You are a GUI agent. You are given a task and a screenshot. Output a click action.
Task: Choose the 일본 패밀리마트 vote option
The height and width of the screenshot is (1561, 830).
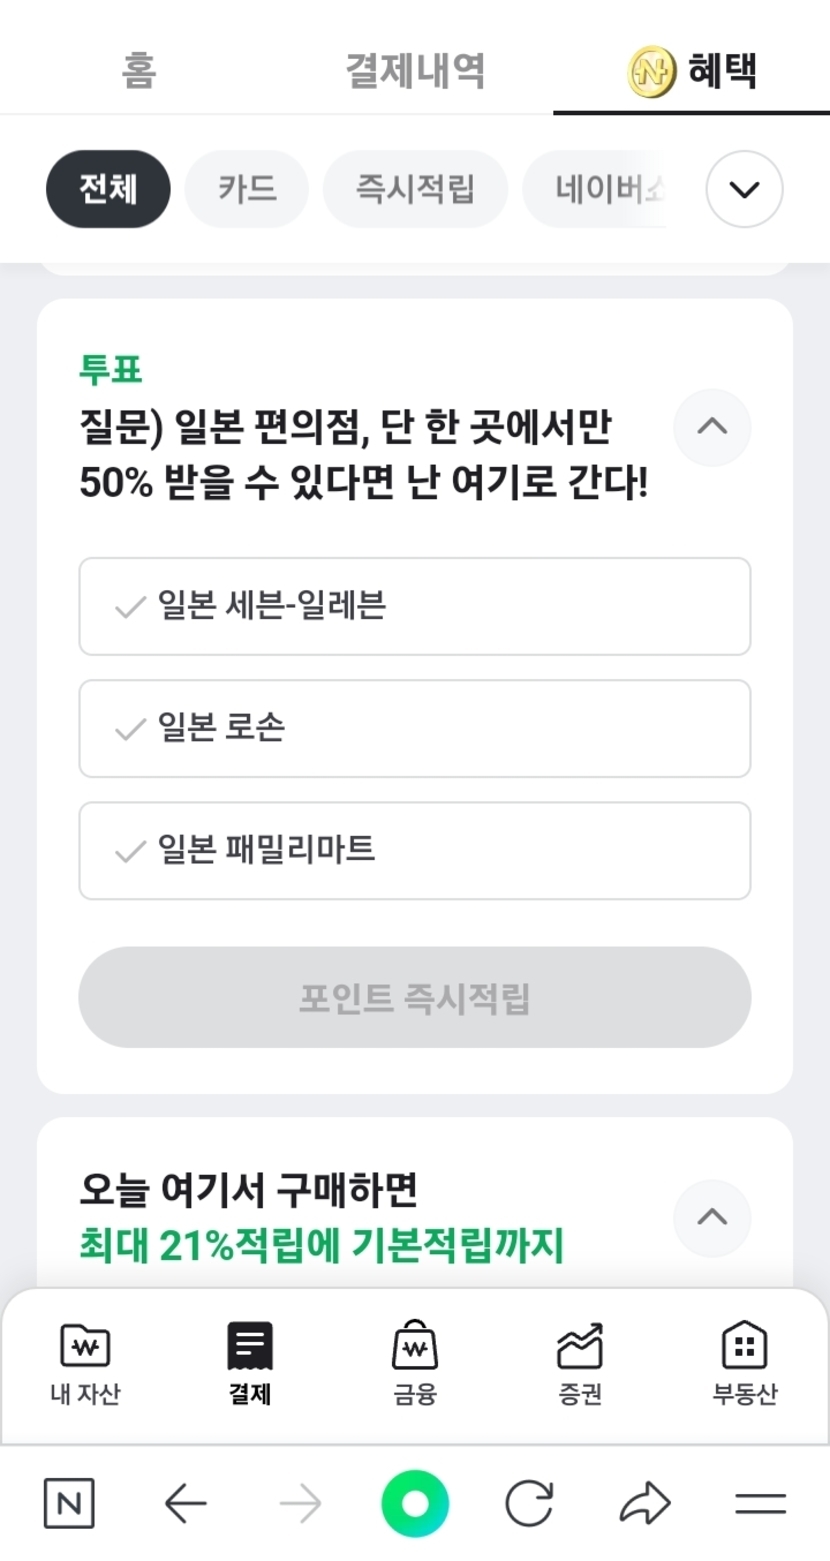click(x=414, y=850)
